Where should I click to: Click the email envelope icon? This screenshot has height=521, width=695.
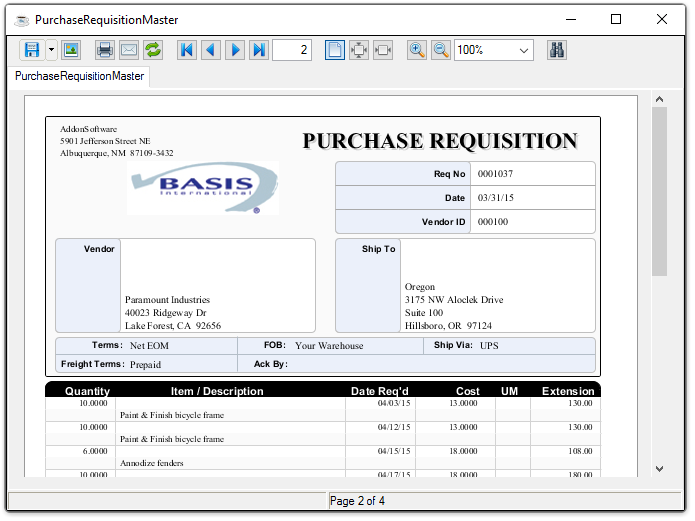pyautogui.click(x=129, y=50)
